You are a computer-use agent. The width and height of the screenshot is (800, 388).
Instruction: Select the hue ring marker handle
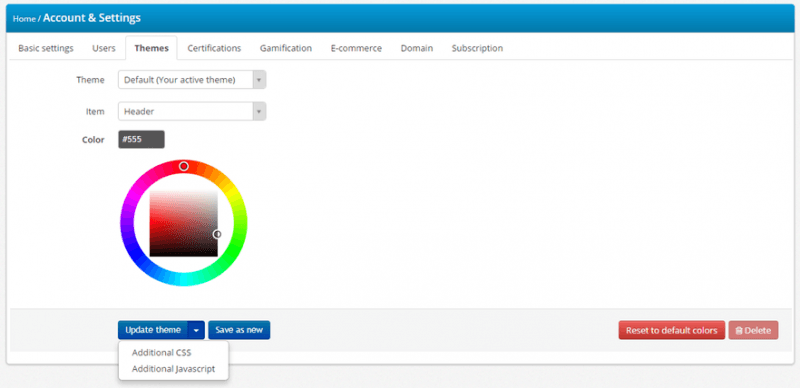click(x=184, y=166)
